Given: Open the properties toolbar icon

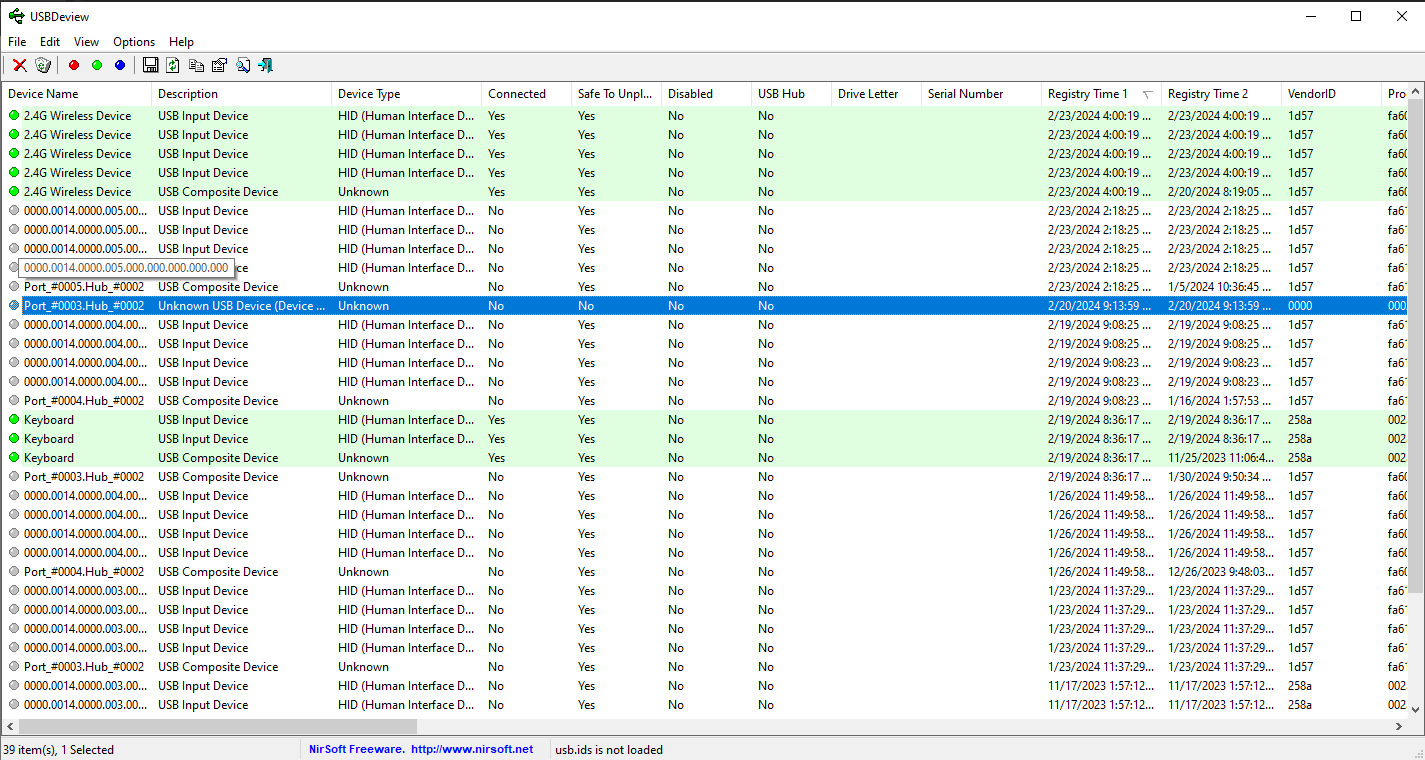Looking at the screenshot, I should pyautogui.click(x=219, y=65).
